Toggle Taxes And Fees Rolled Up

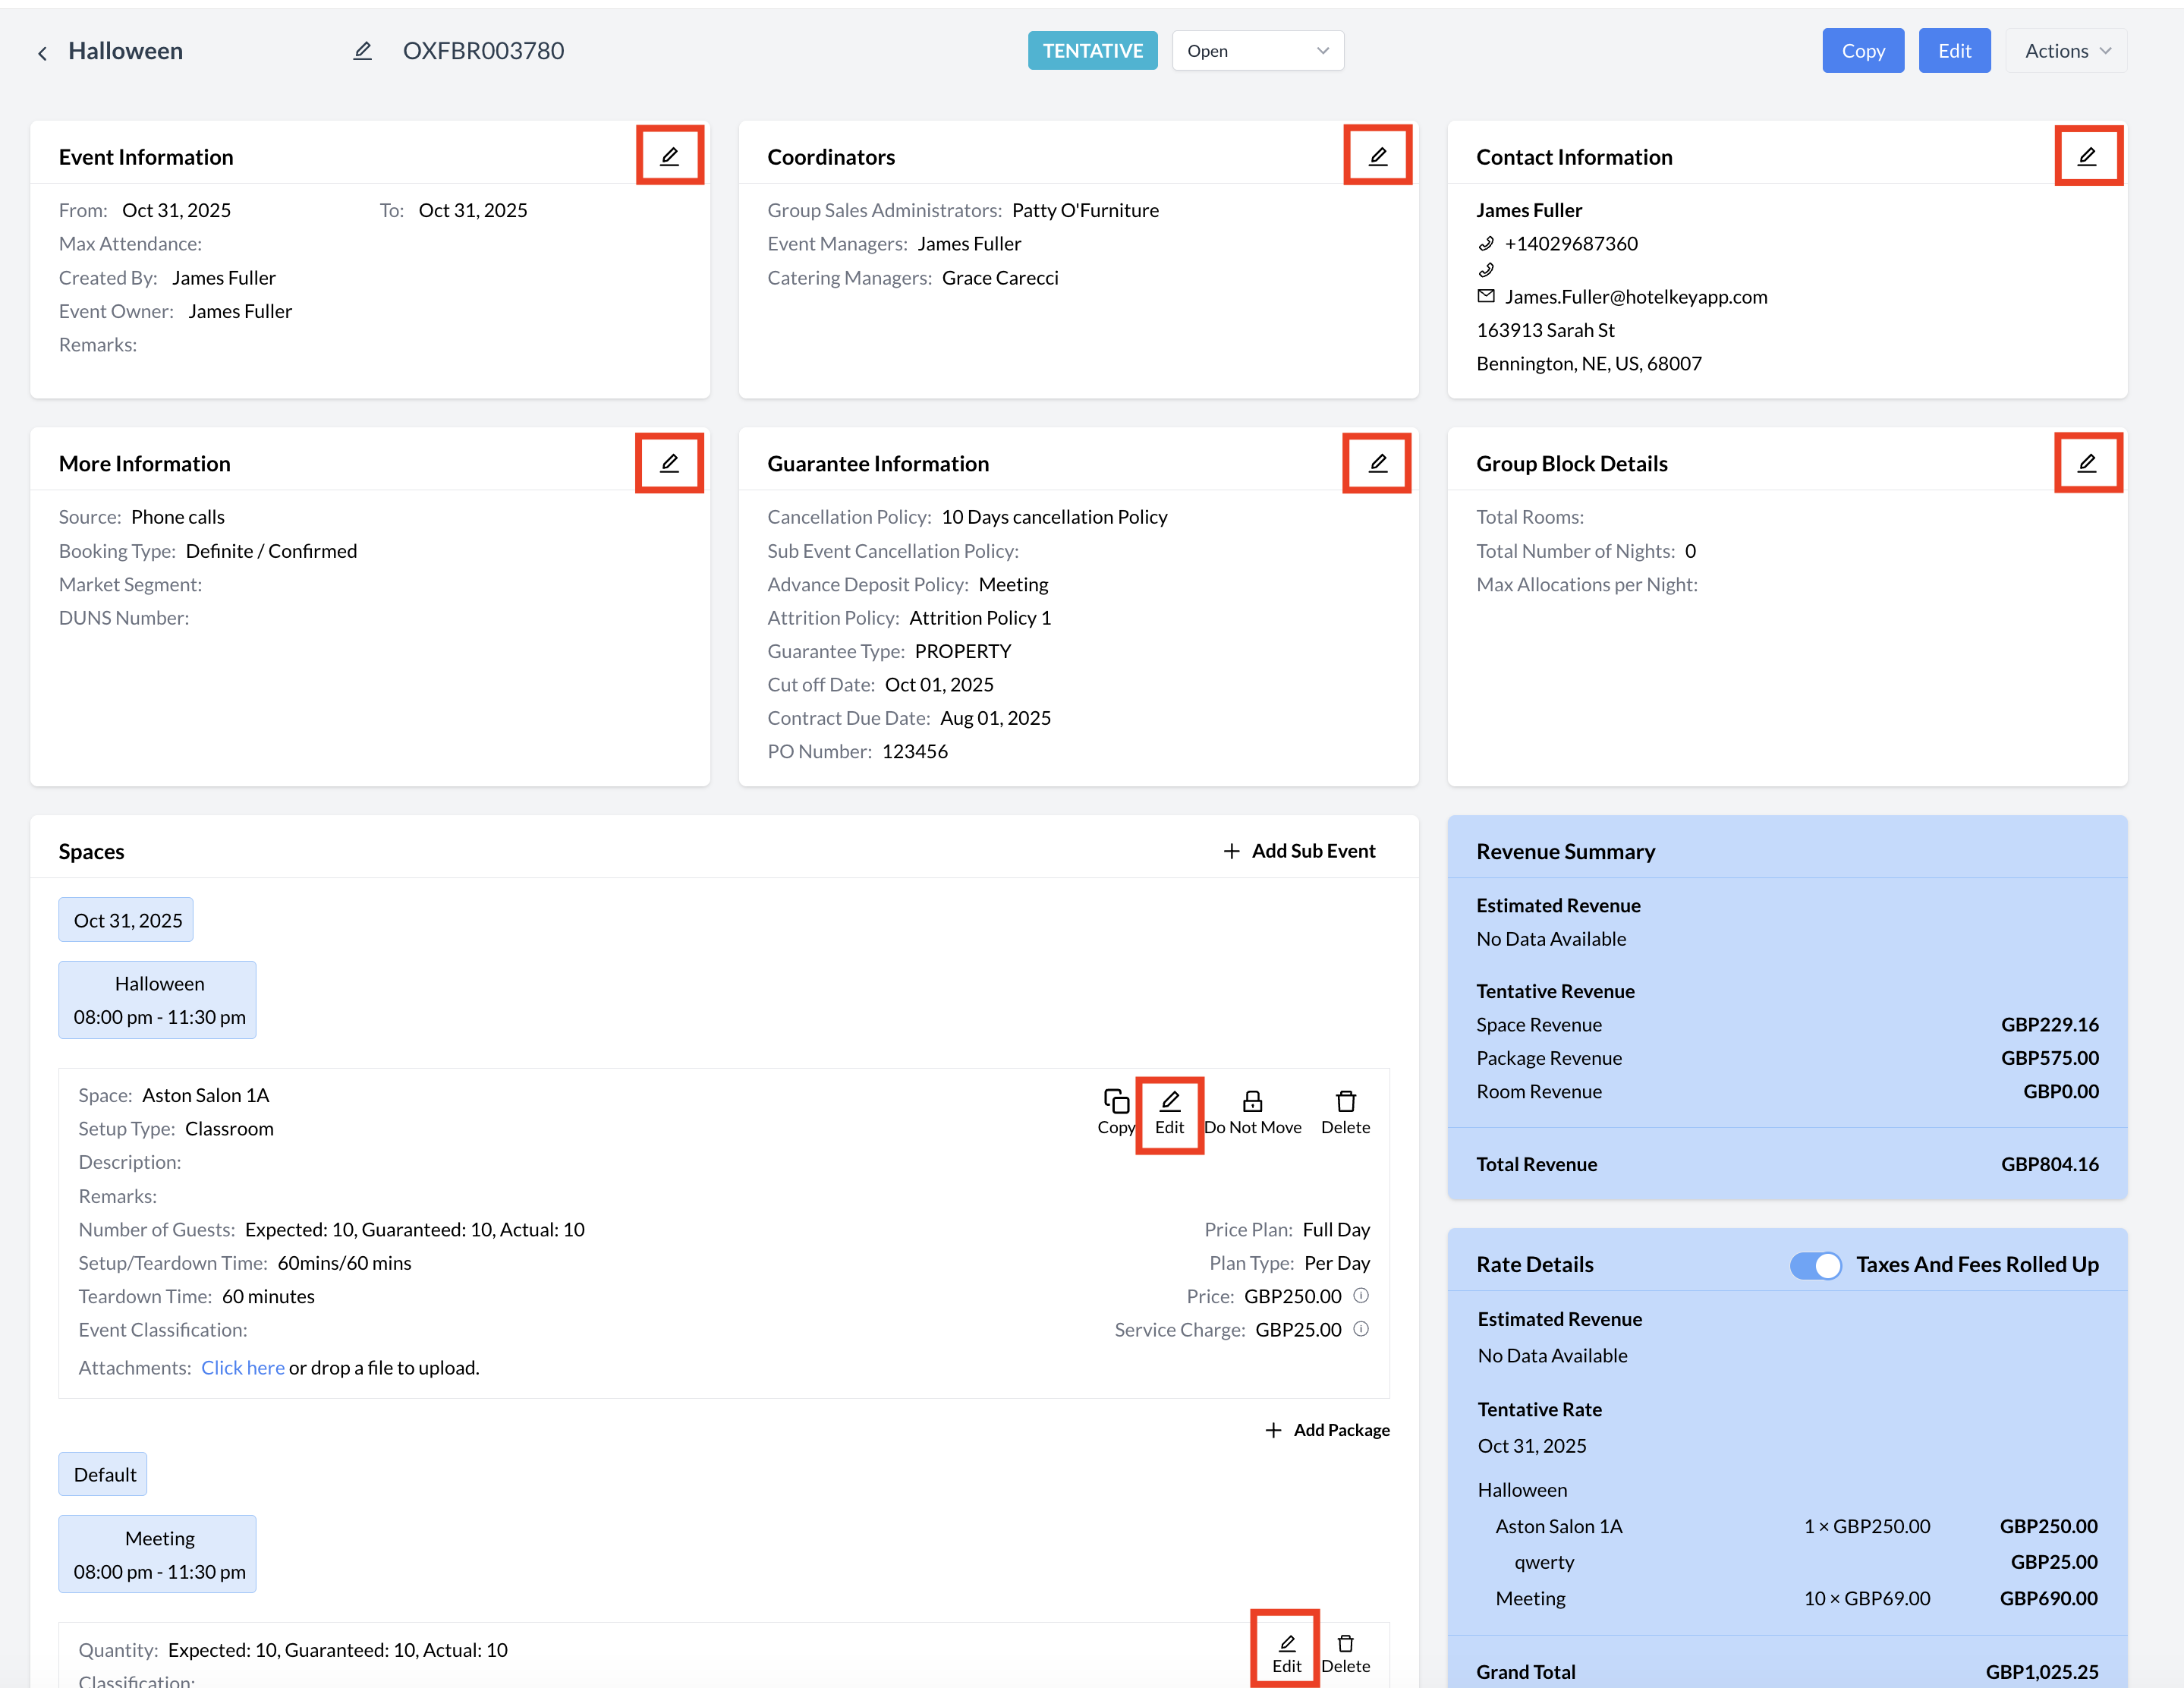[x=1814, y=1265]
